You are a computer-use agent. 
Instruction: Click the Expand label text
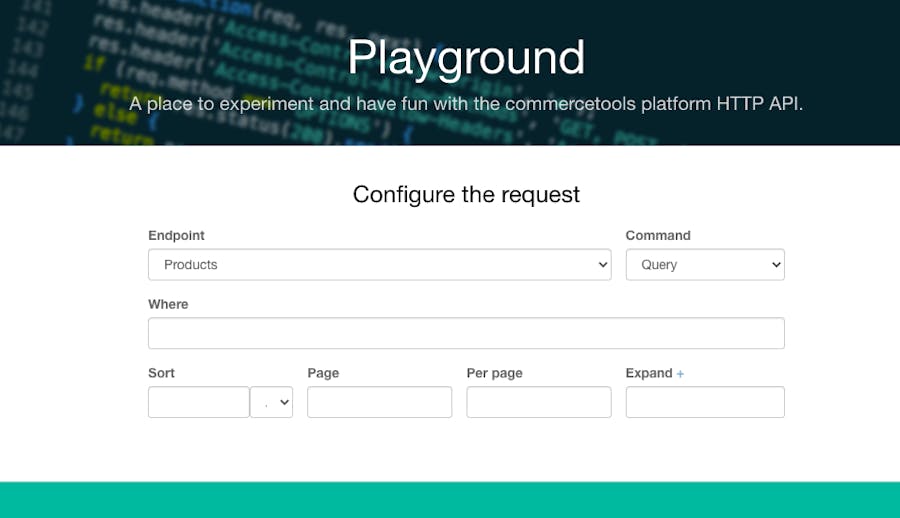pyautogui.click(x=649, y=373)
